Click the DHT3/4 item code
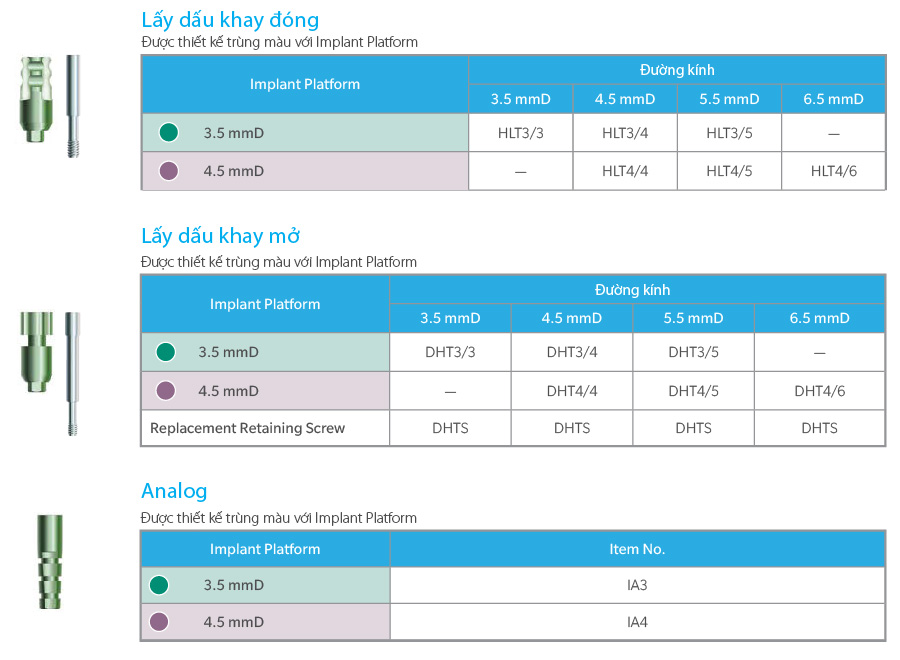This screenshot has width=900, height=660. coord(572,352)
